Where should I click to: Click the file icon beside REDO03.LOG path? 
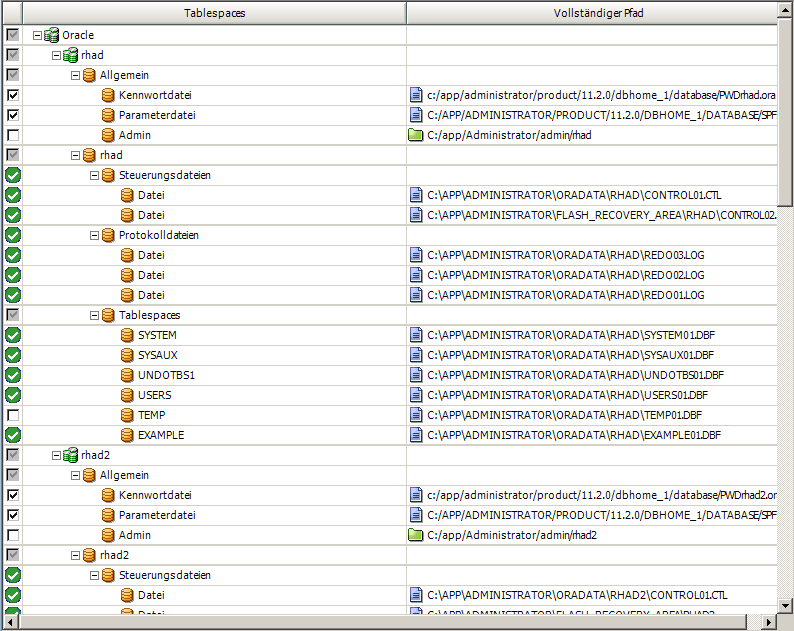pyautogui.click(x=416, y=255)
